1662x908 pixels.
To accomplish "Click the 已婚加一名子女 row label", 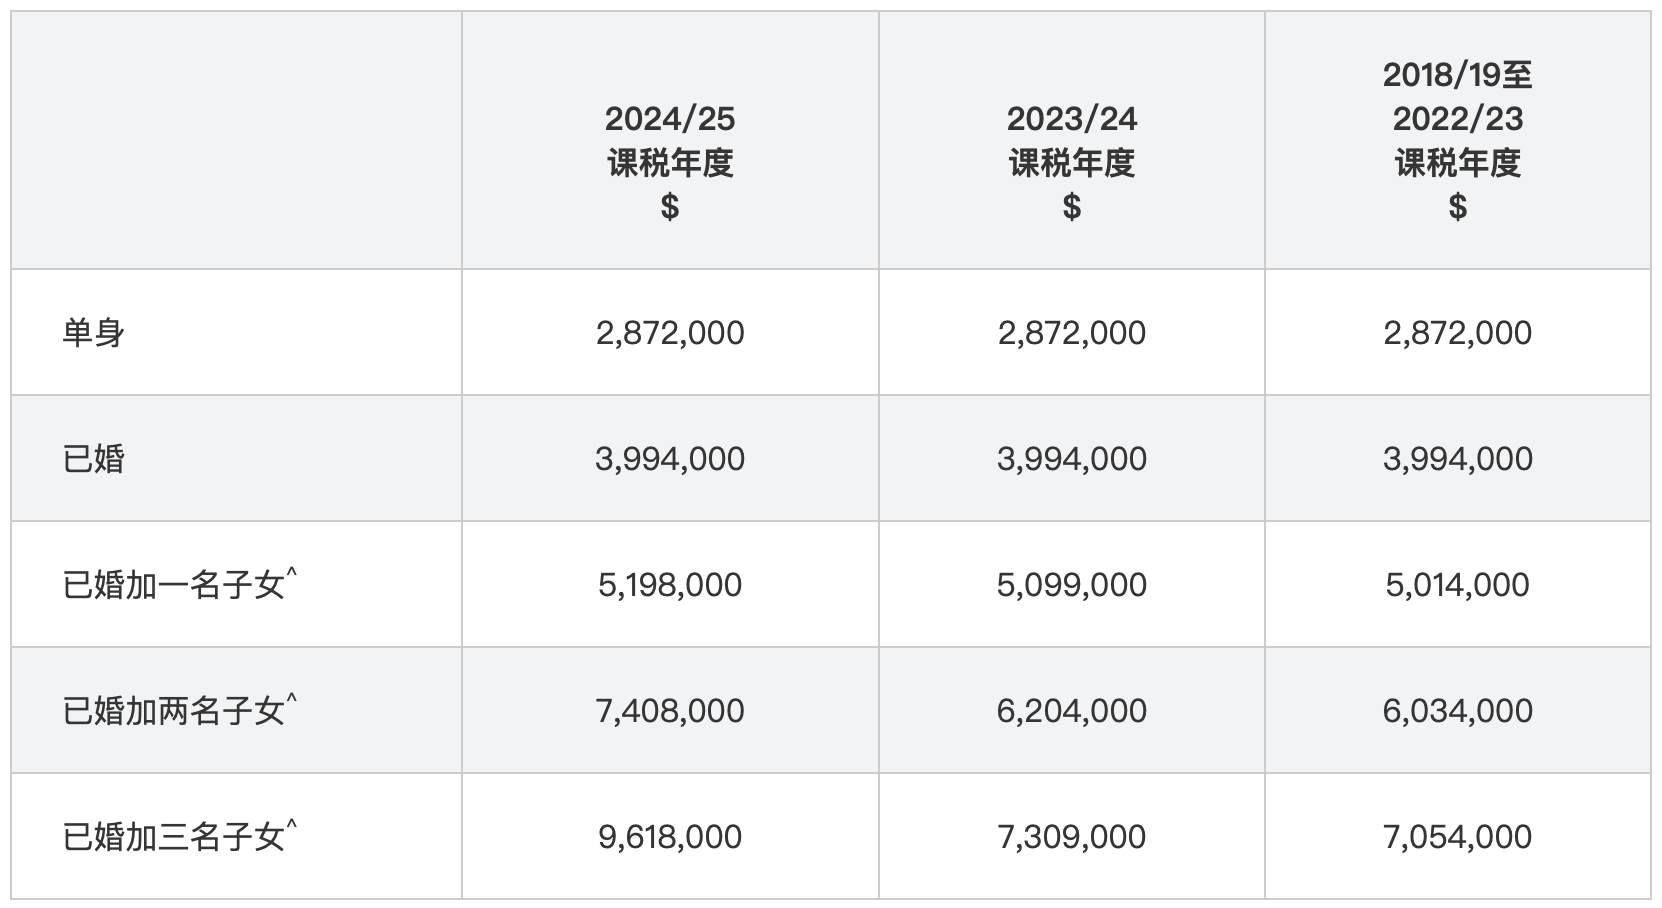I will tap(180, 583).
